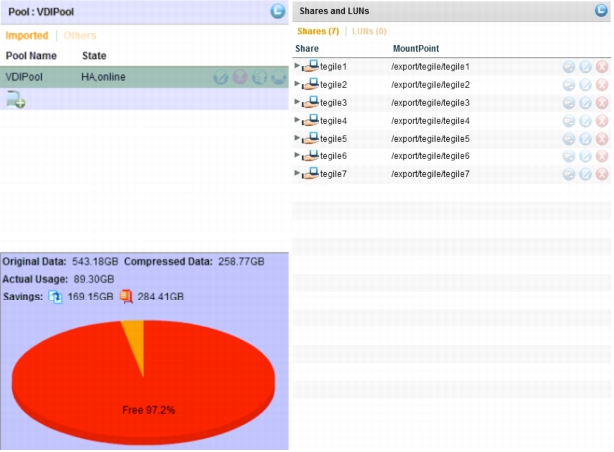Refresh the Shares and LUNs panel
This screenshot has width=614, height=452.
(601, 10)
